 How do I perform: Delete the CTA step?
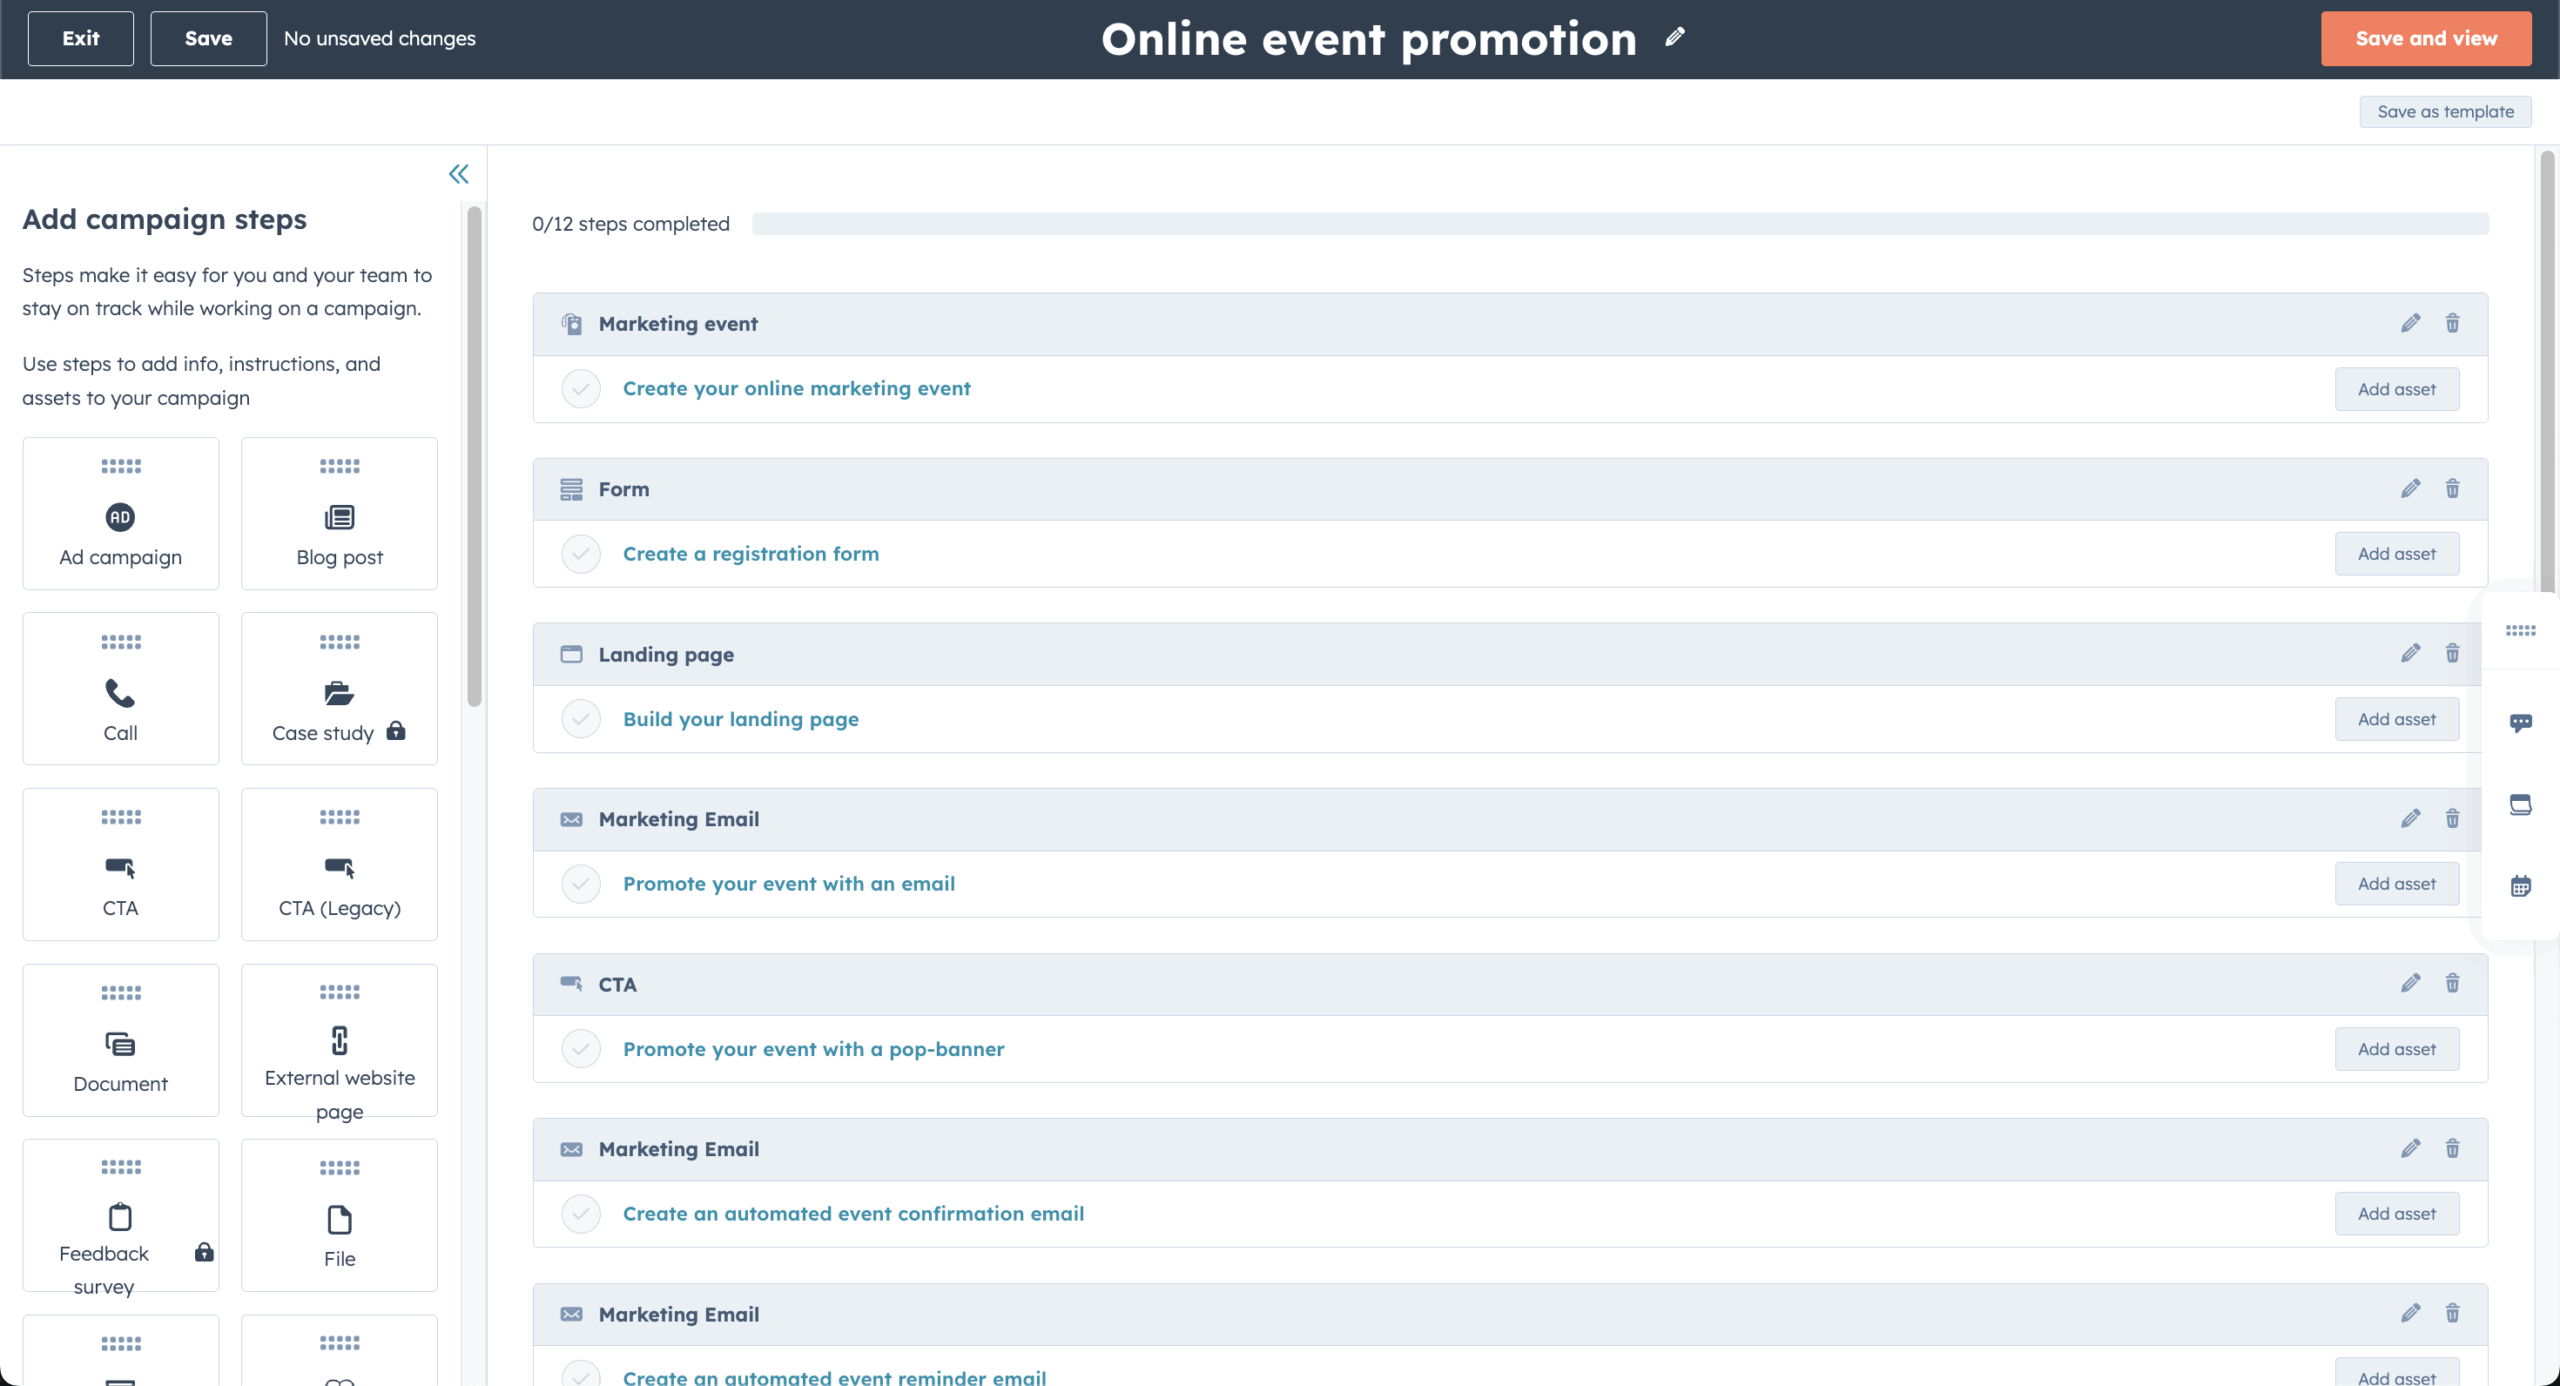2453,983
